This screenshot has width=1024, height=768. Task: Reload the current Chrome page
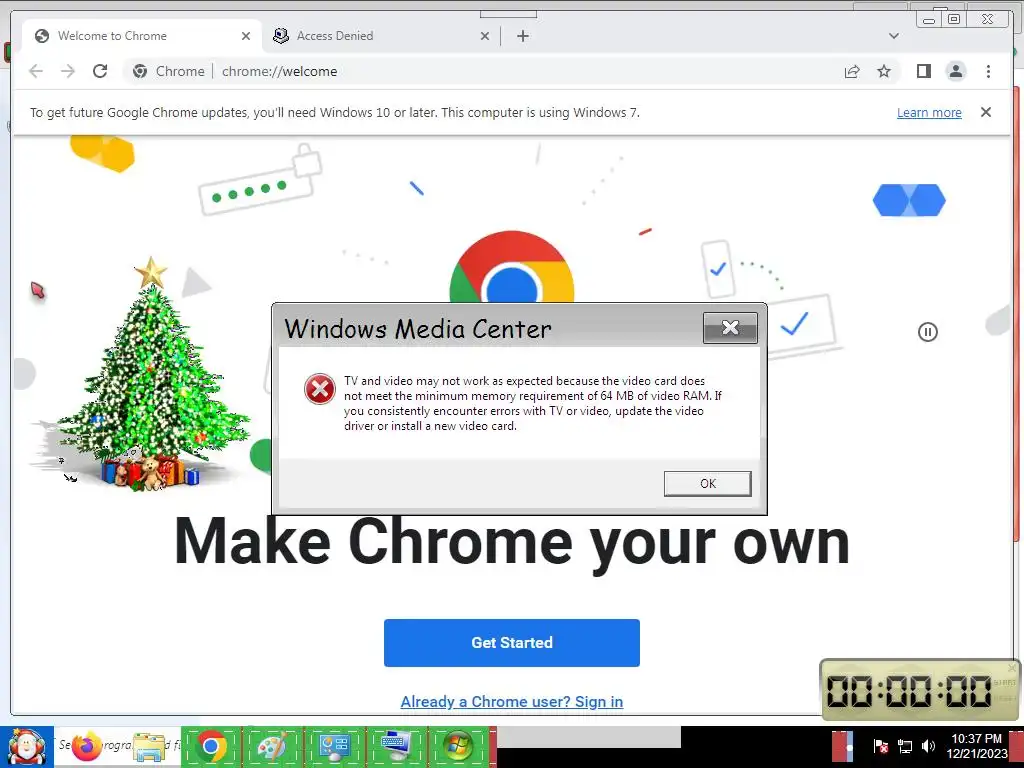tap(100, 71)
